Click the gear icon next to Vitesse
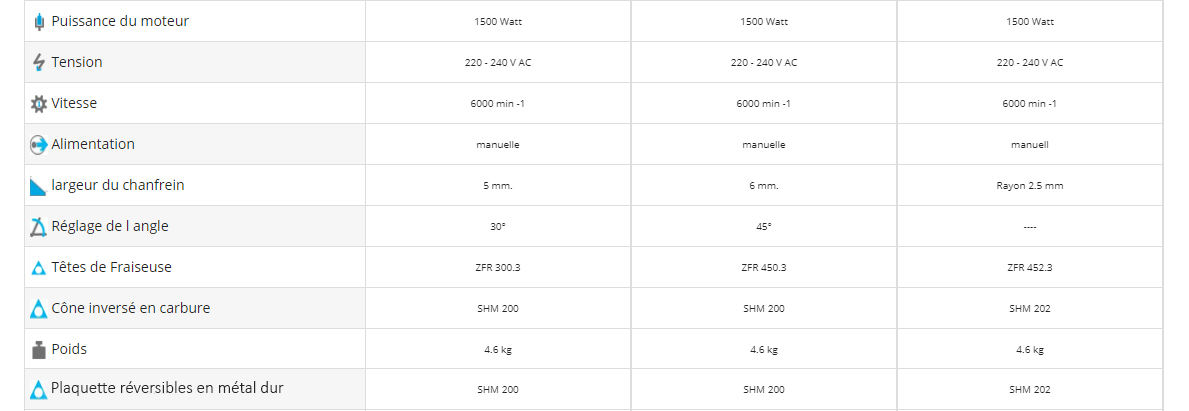The width and height of the screenshot is (1189, 411). [39, 104]
